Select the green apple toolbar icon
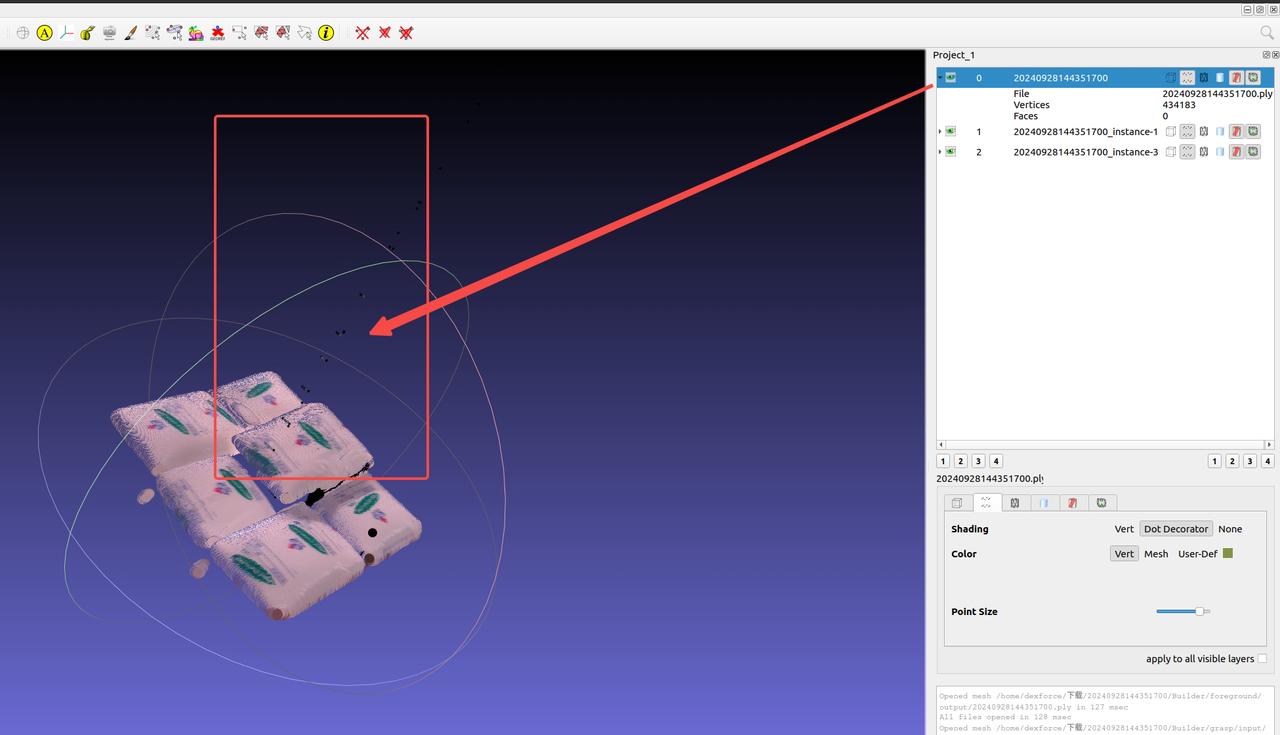Screen dimensions: 1280x735 [88, 33]
